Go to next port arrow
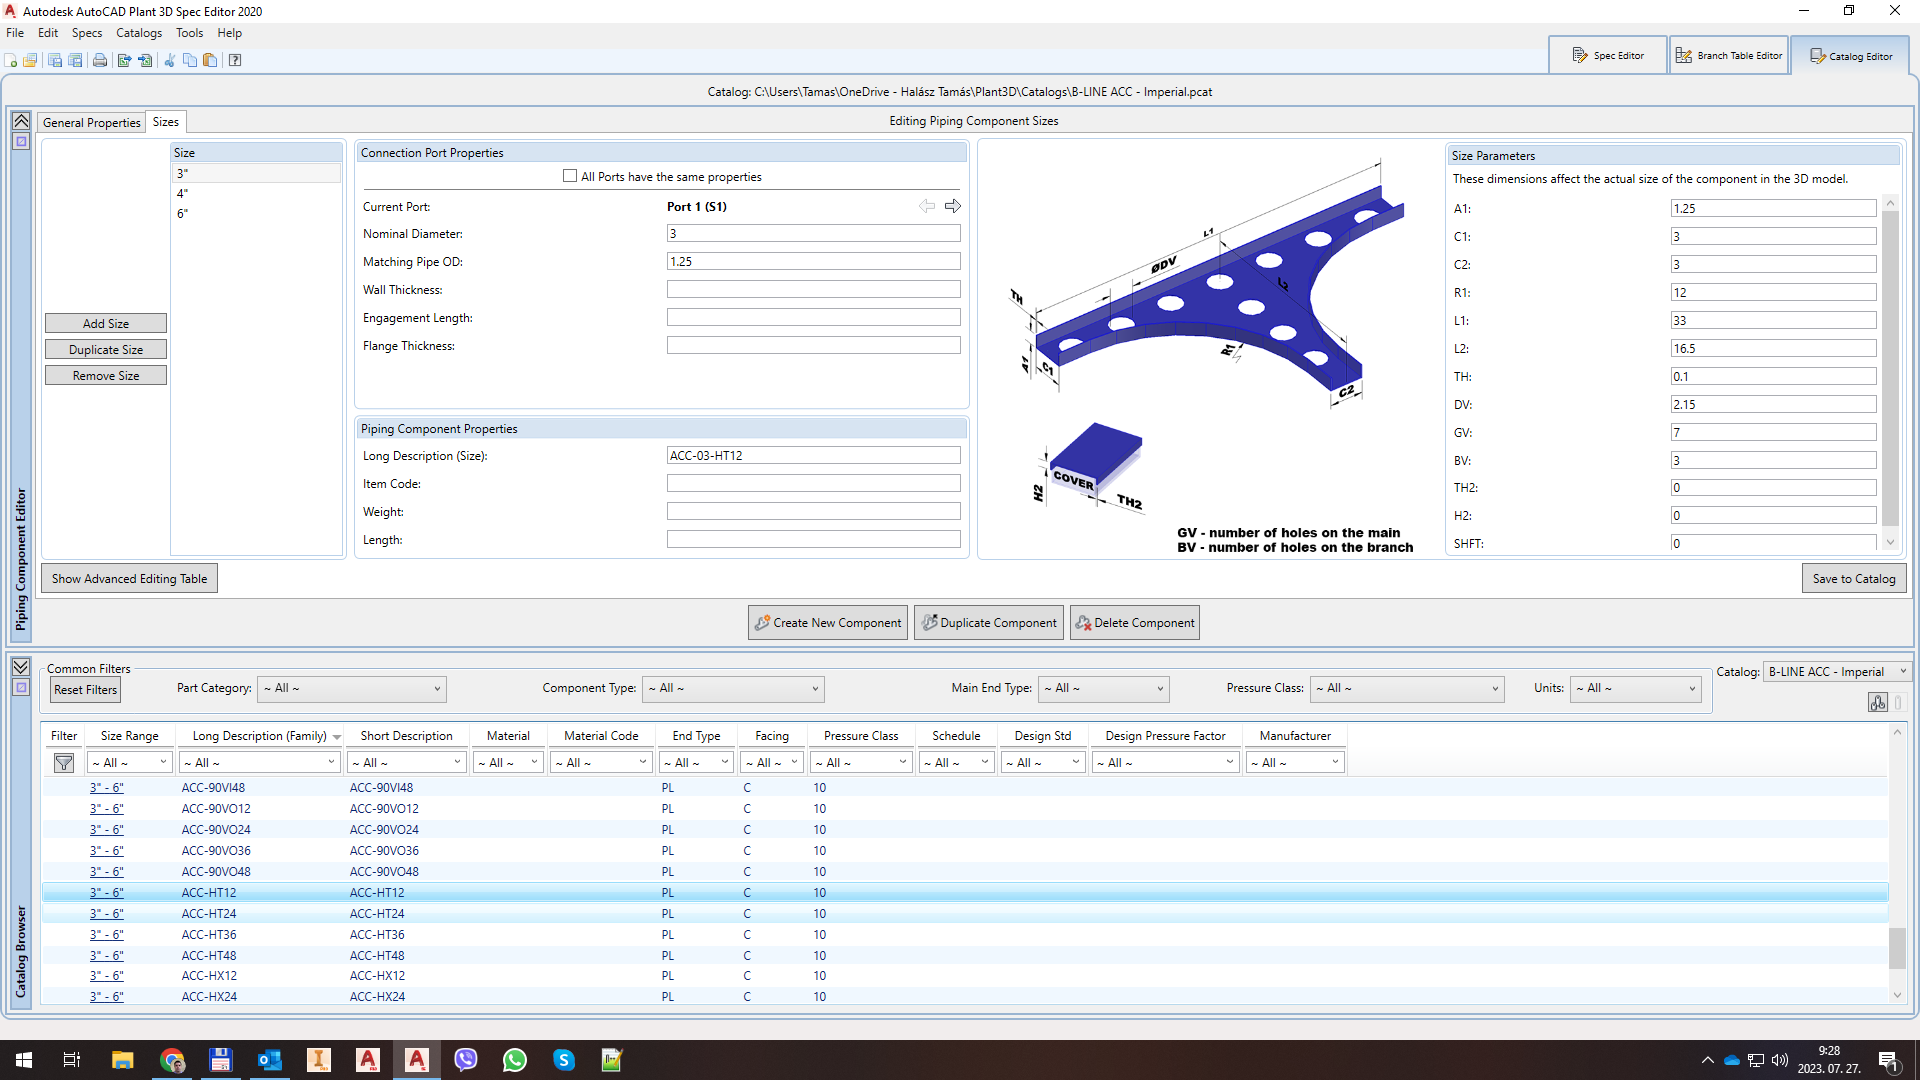Image resolution: width=1920 pixels, height=1080 pixels. point(953,206)
